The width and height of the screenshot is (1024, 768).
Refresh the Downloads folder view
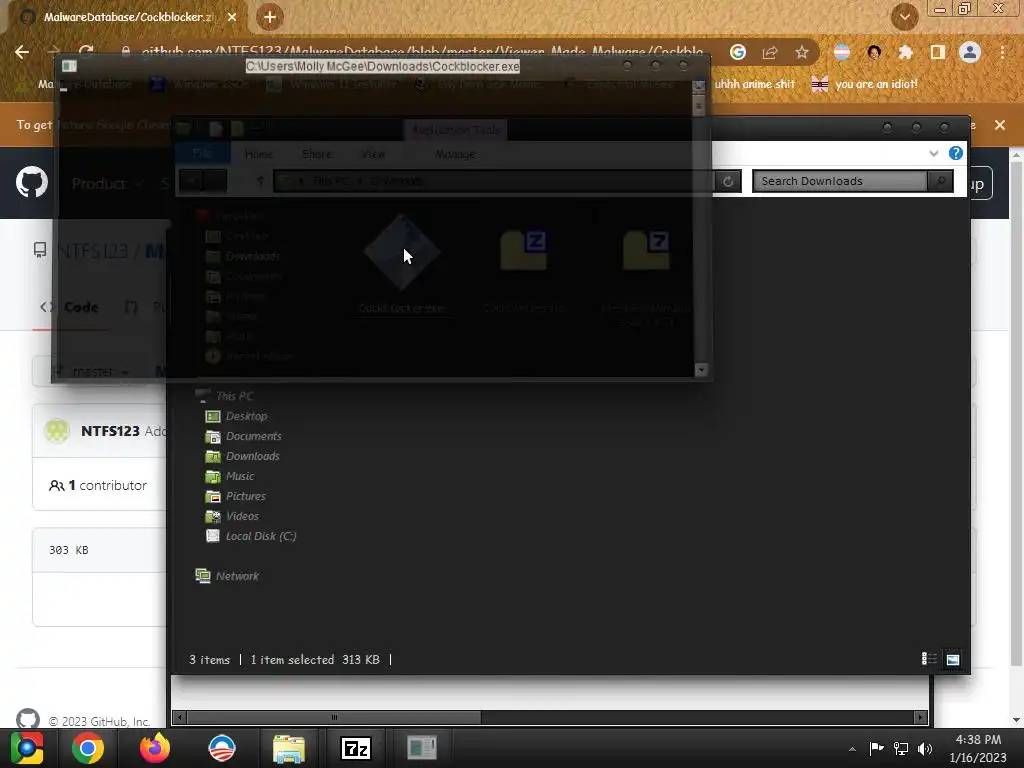tap(728, 181)
